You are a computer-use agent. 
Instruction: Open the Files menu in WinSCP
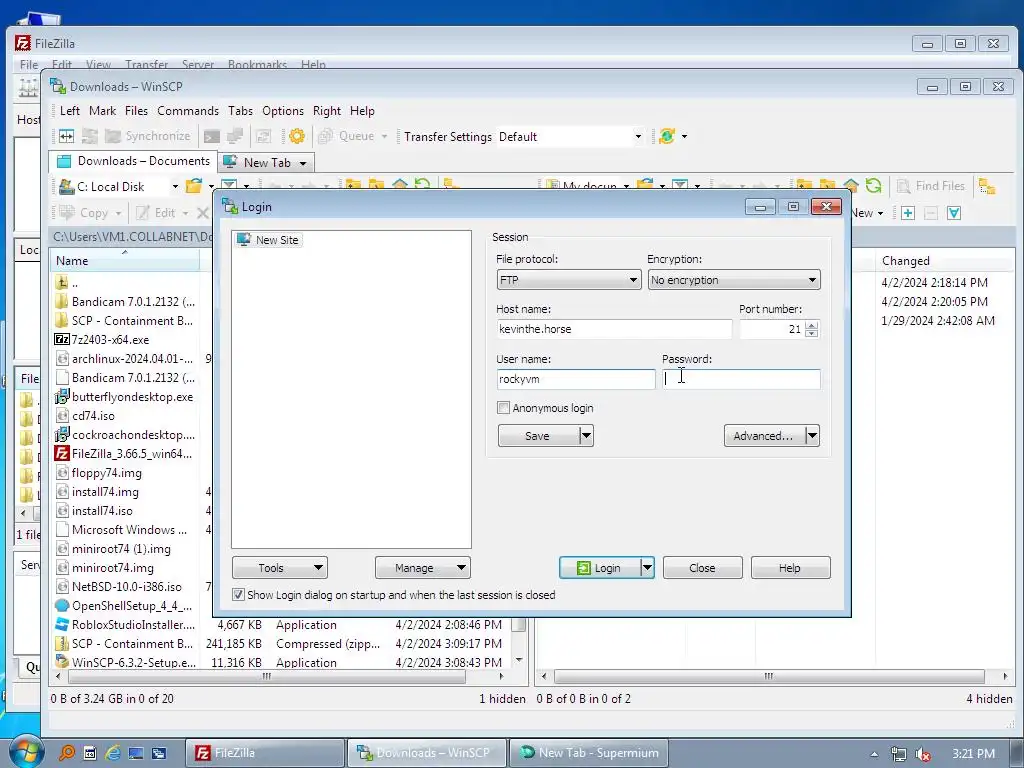click(x=136, y=111)
